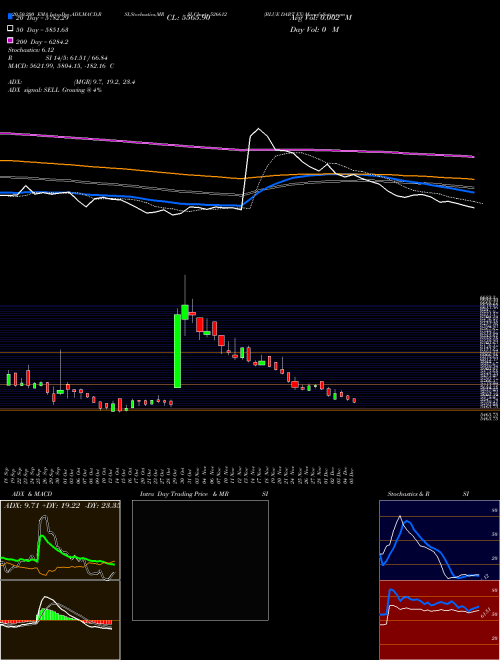Click the 'ADX signal: SELL' text
This screenshot has height=660, width=500.
pos(34,90)
